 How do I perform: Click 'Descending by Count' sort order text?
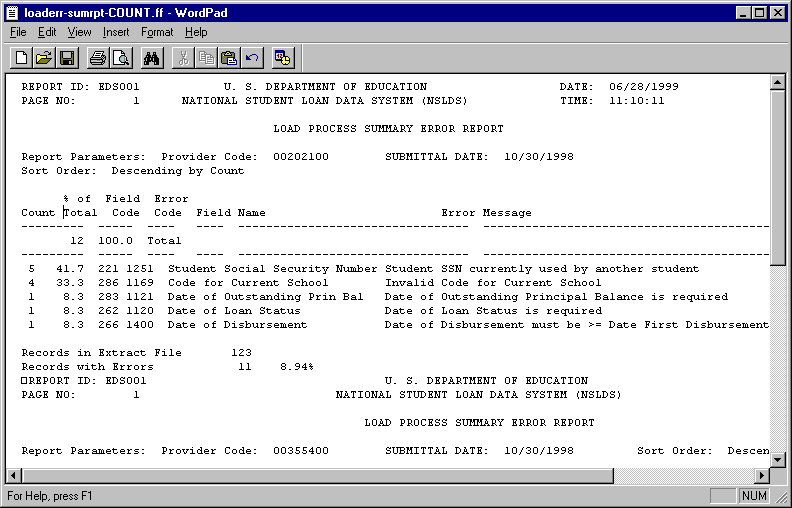178,171
